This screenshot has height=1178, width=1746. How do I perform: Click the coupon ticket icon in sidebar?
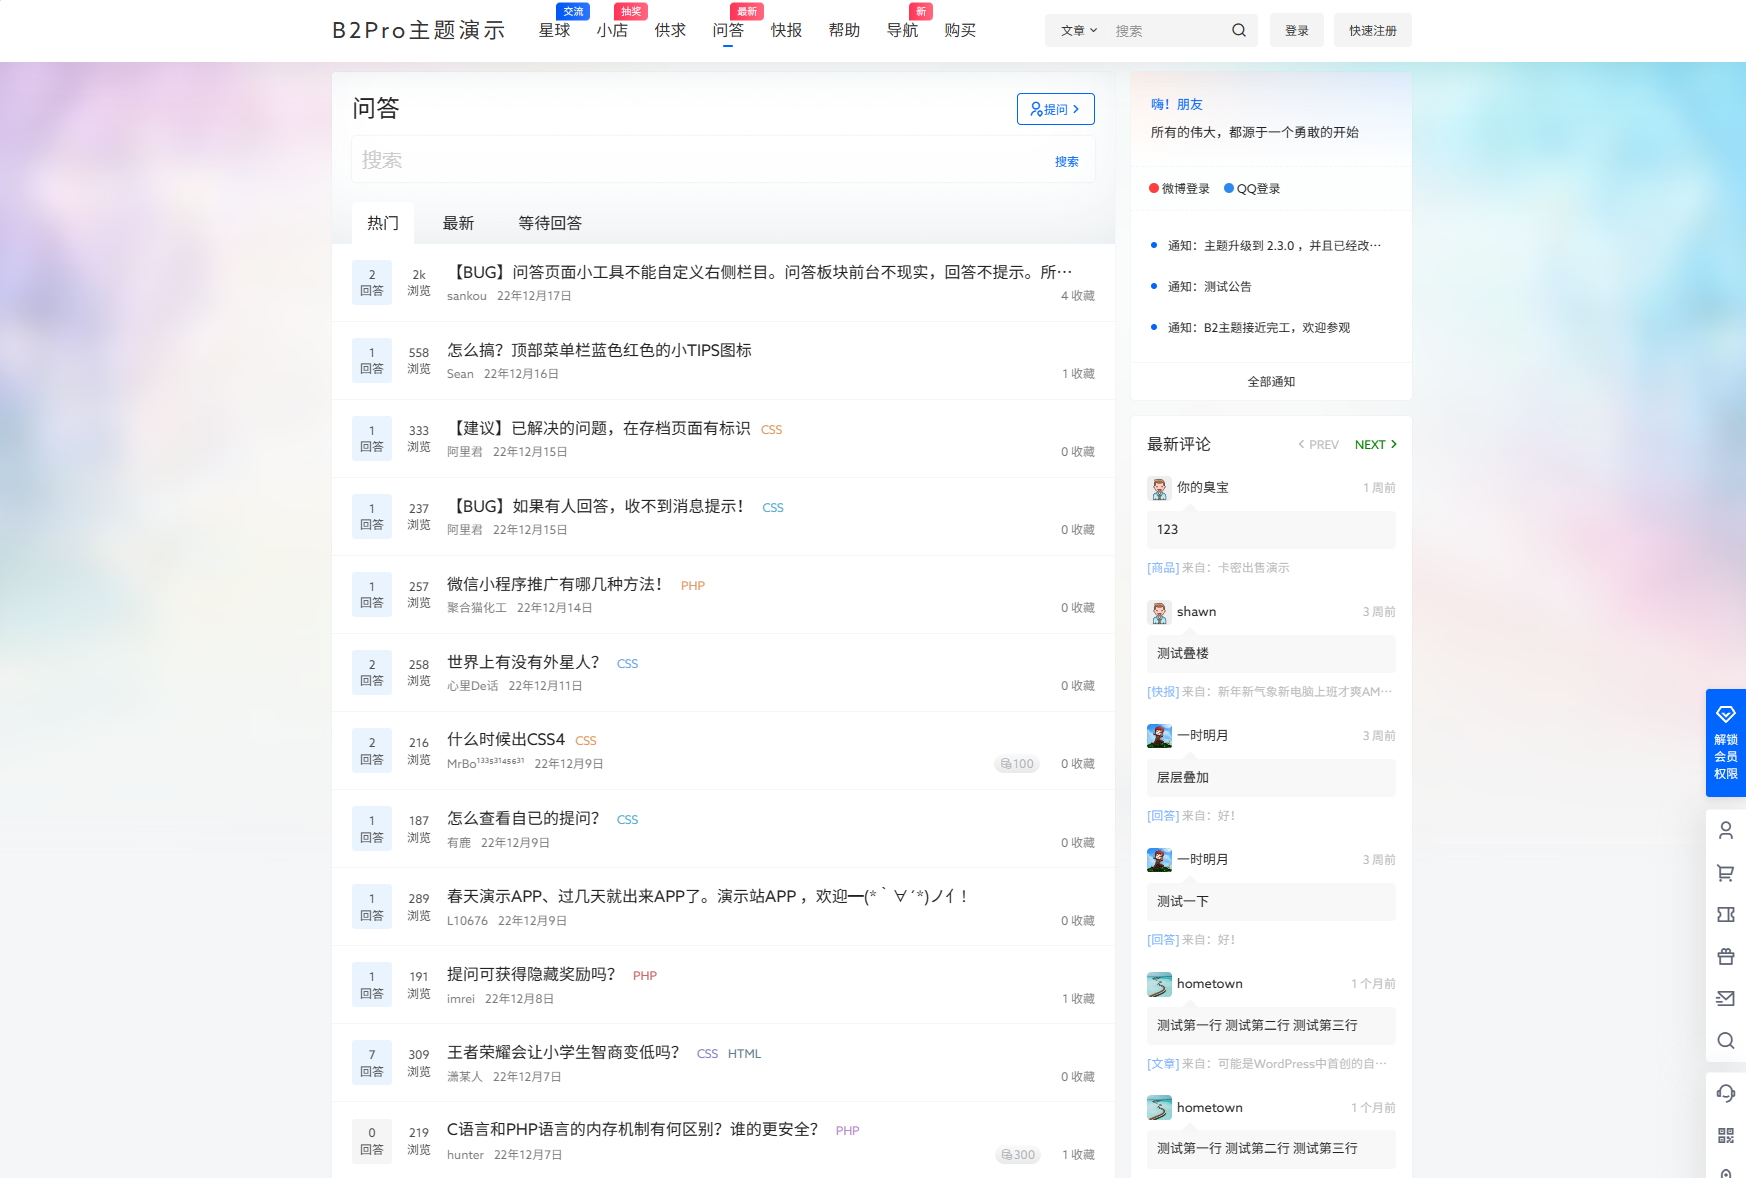tap(1725, 914)
